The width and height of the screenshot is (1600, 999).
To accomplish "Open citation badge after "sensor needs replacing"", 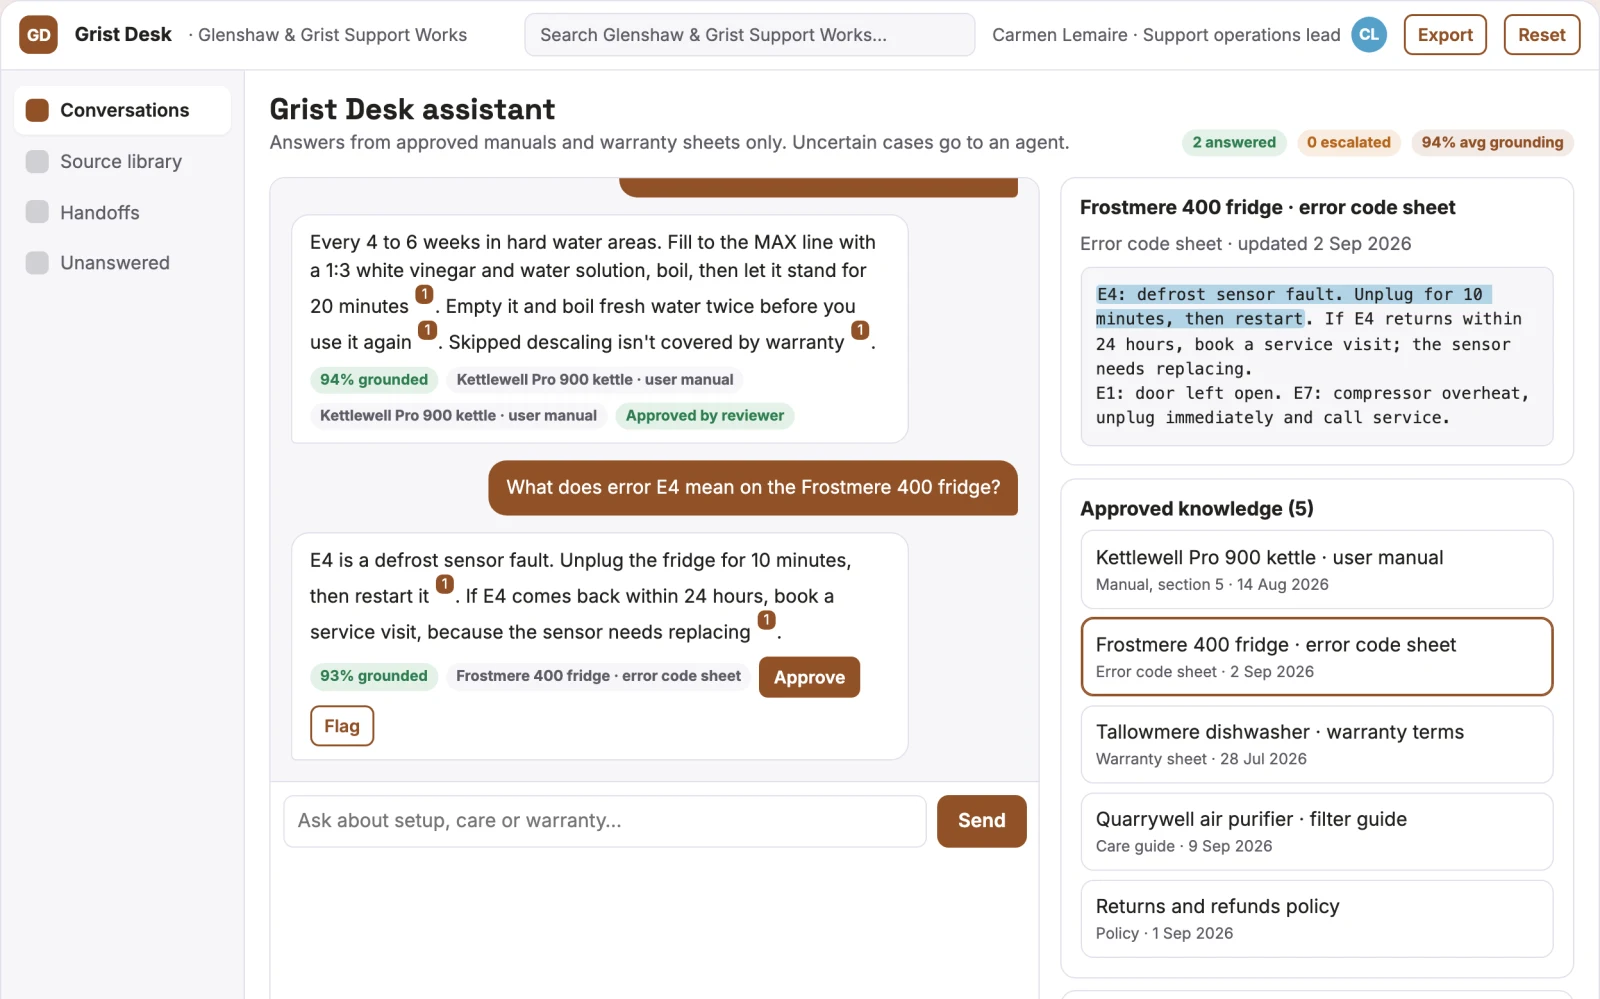I will [x=766, y=620].
